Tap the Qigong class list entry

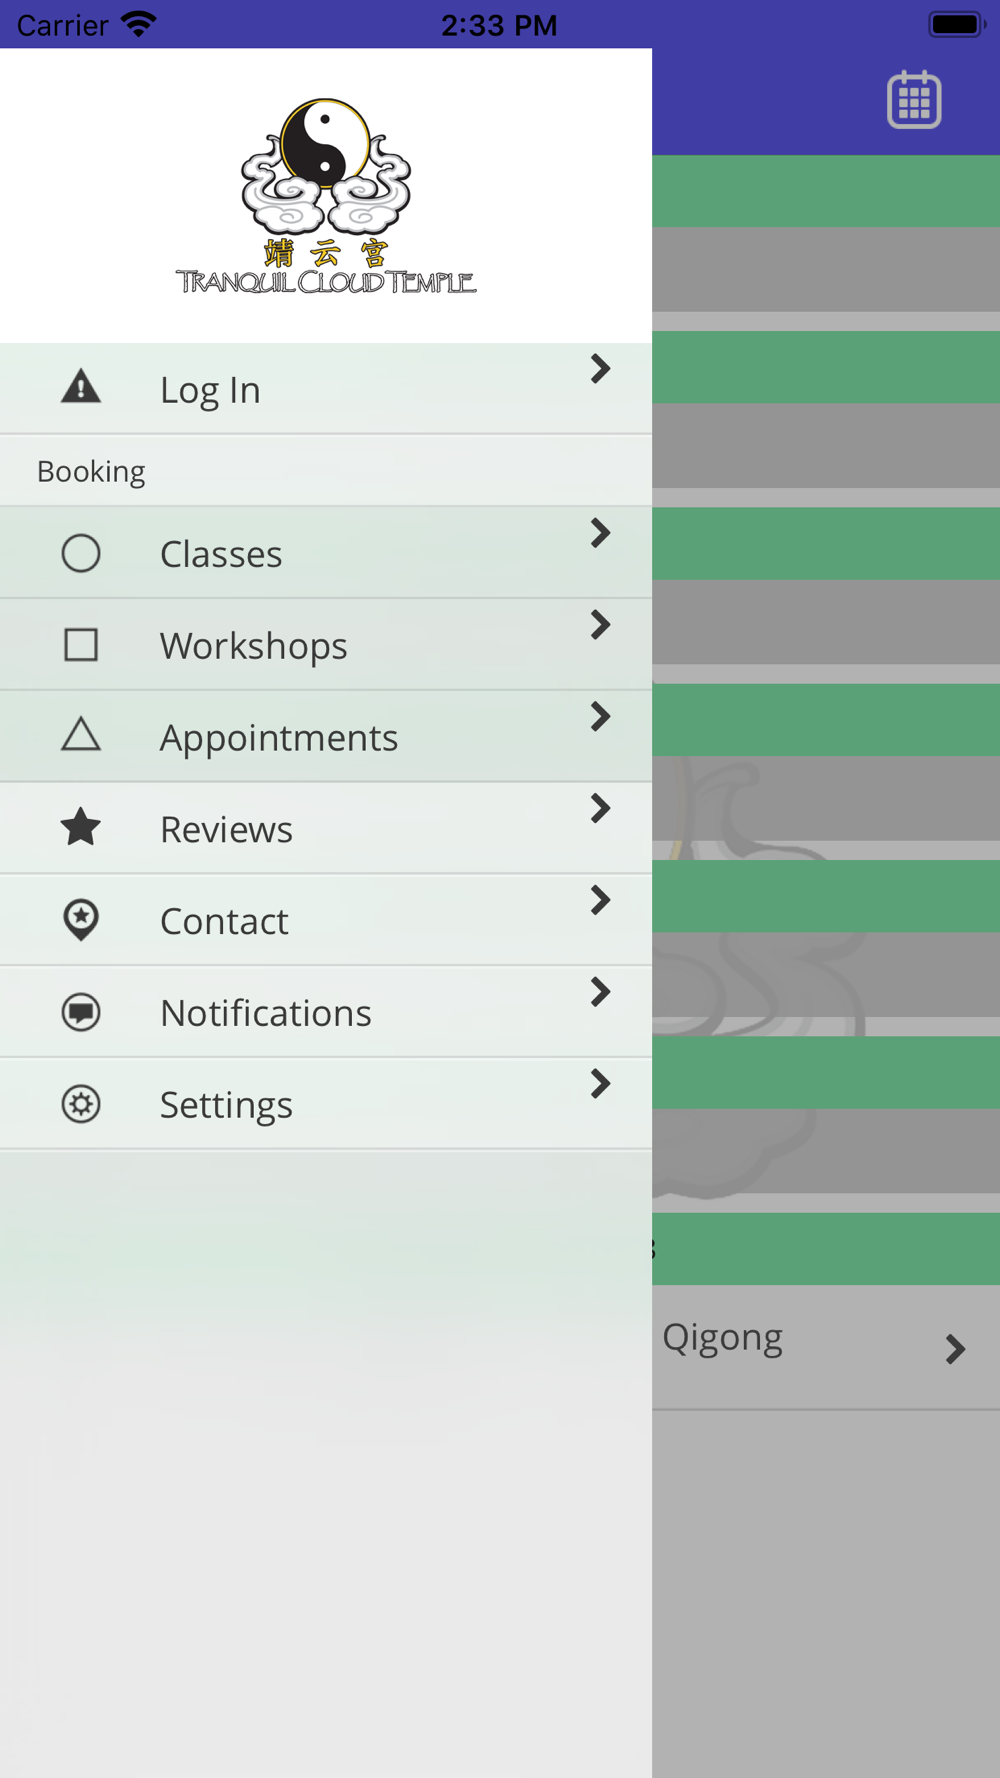click(x=826, y=1347)
